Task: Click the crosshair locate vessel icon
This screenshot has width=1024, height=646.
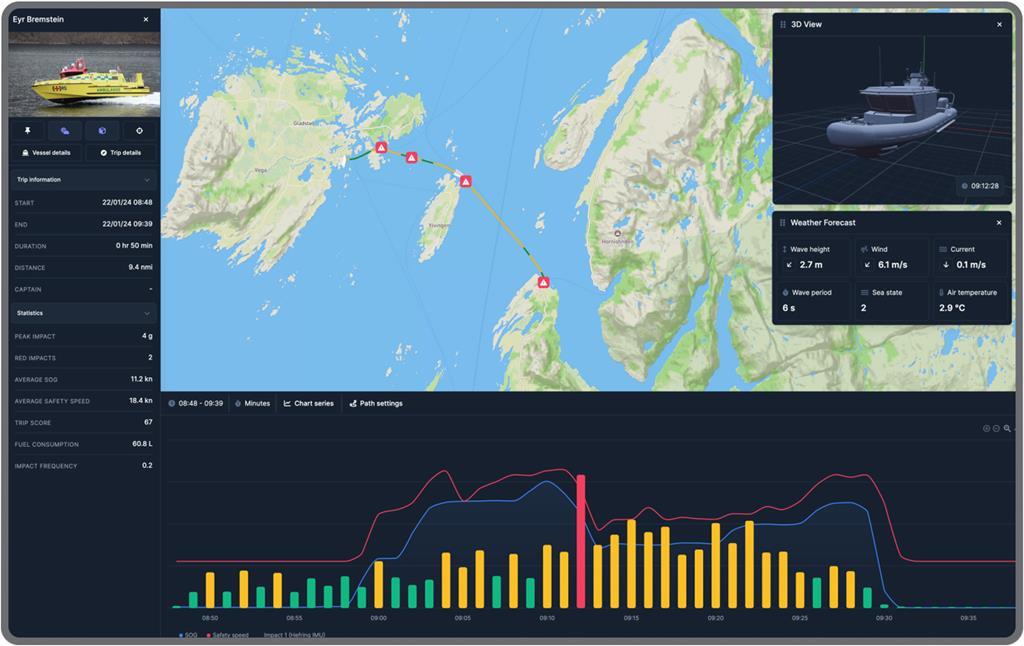Action: (139, 131)
